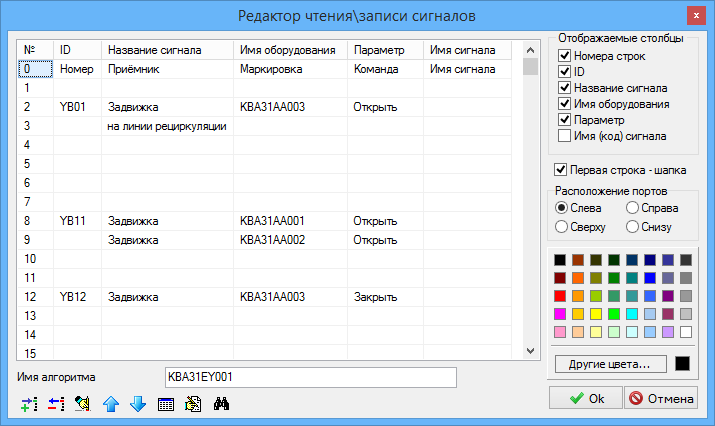This screenshot has width=715, height=426.
Task: Enable the 'Имя (код) сигнала' checkbox
Action: point(564,136)
